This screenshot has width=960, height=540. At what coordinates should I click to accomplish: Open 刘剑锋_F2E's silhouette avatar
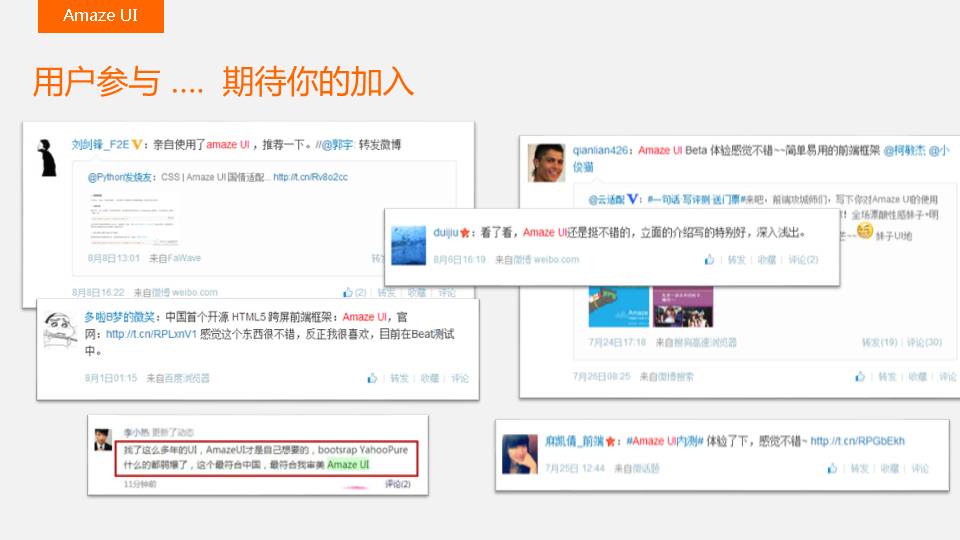click(x=47, y=158)
